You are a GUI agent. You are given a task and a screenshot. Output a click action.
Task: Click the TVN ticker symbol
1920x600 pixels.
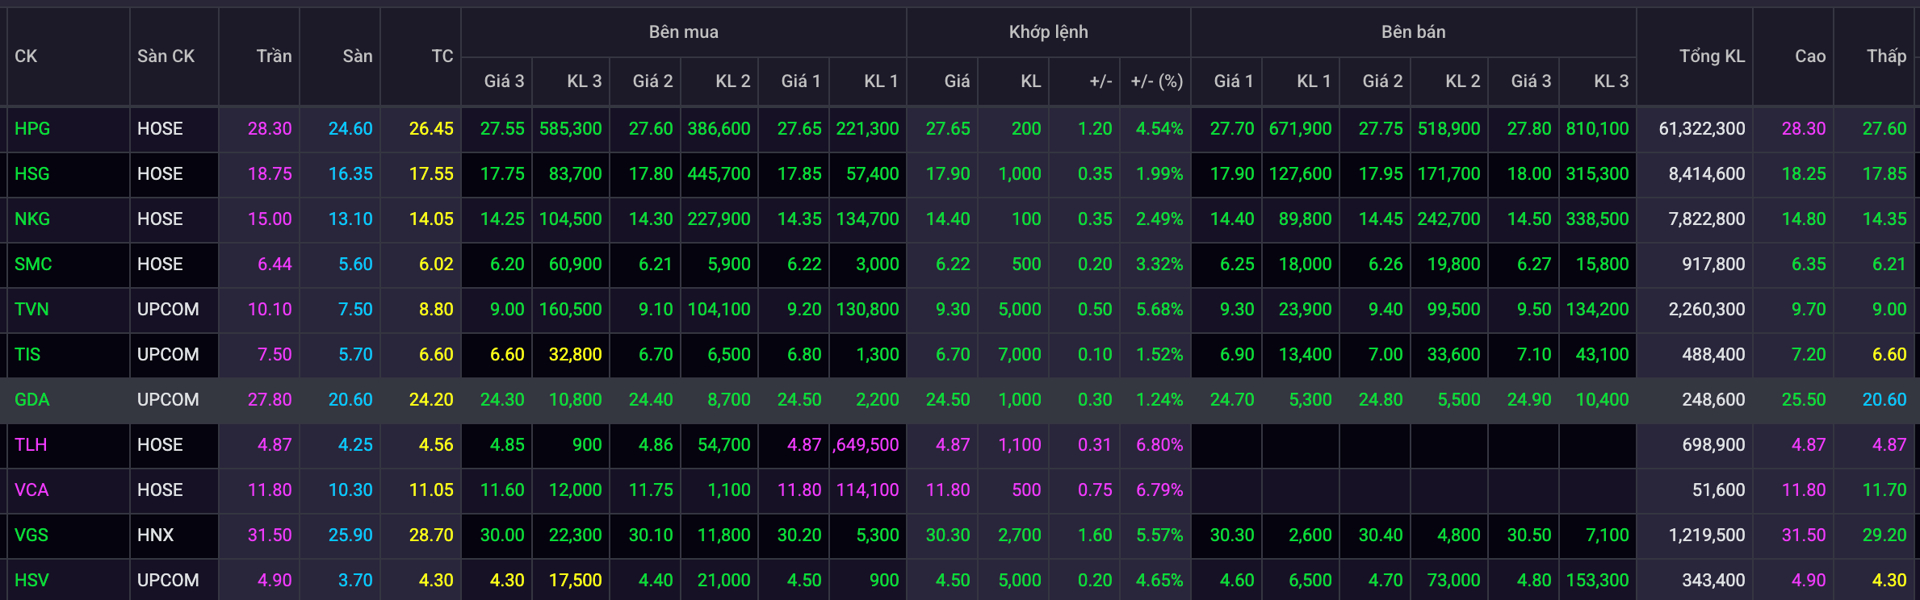point(32,309)
